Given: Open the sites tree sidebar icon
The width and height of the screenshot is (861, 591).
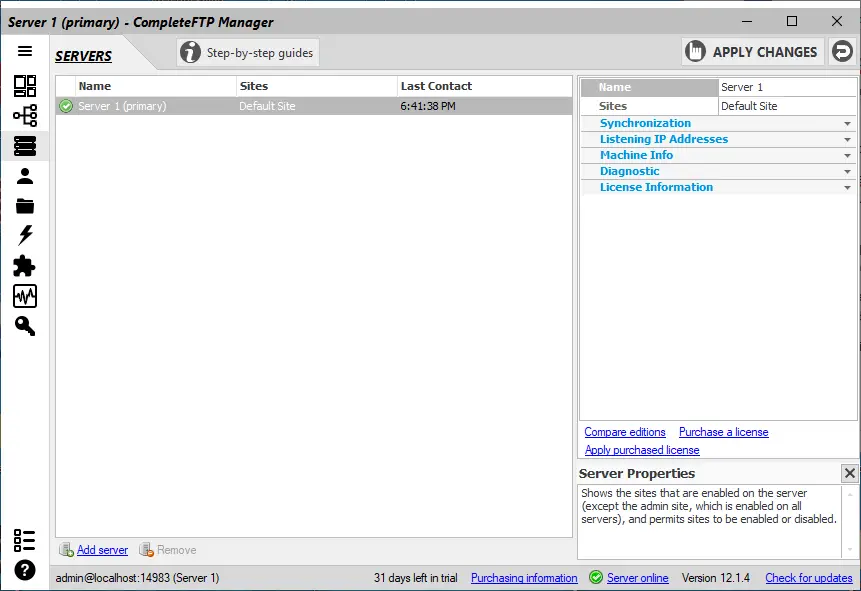Looking at the screenshot, I should [x=25, y=115].
